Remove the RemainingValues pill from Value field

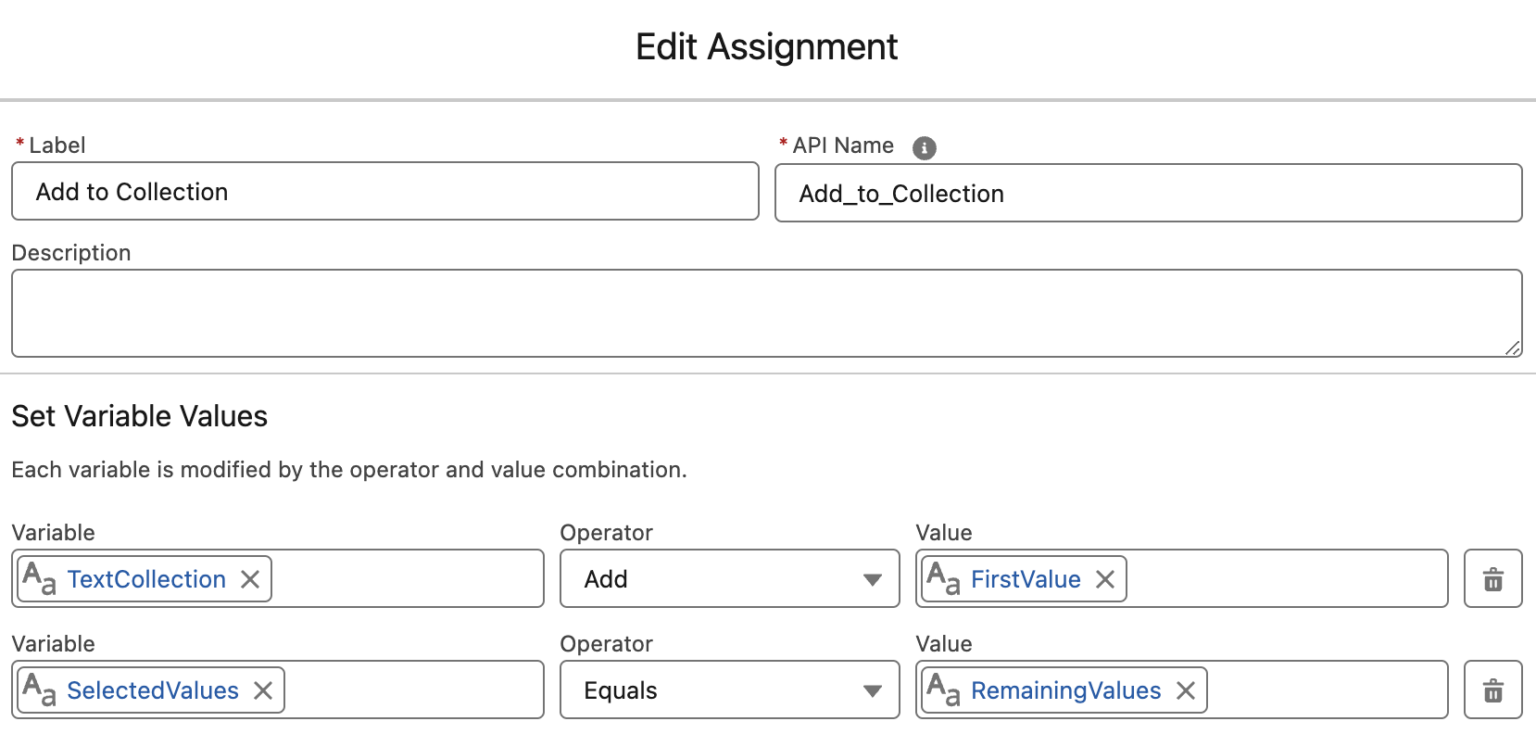(x=1186, y=690)
